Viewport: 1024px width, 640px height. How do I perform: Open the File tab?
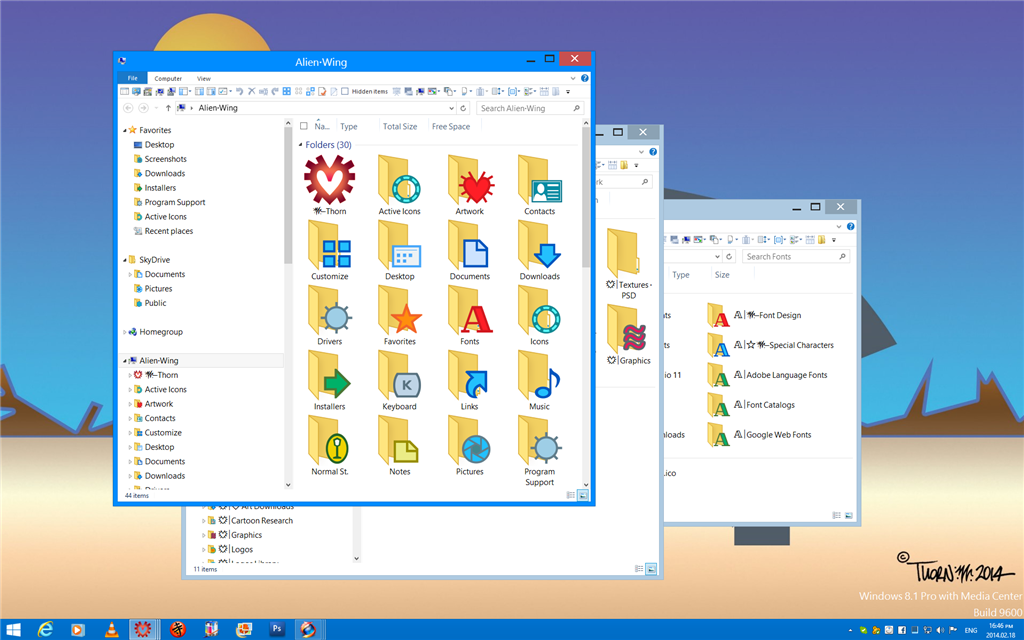[x=133, y=78]
